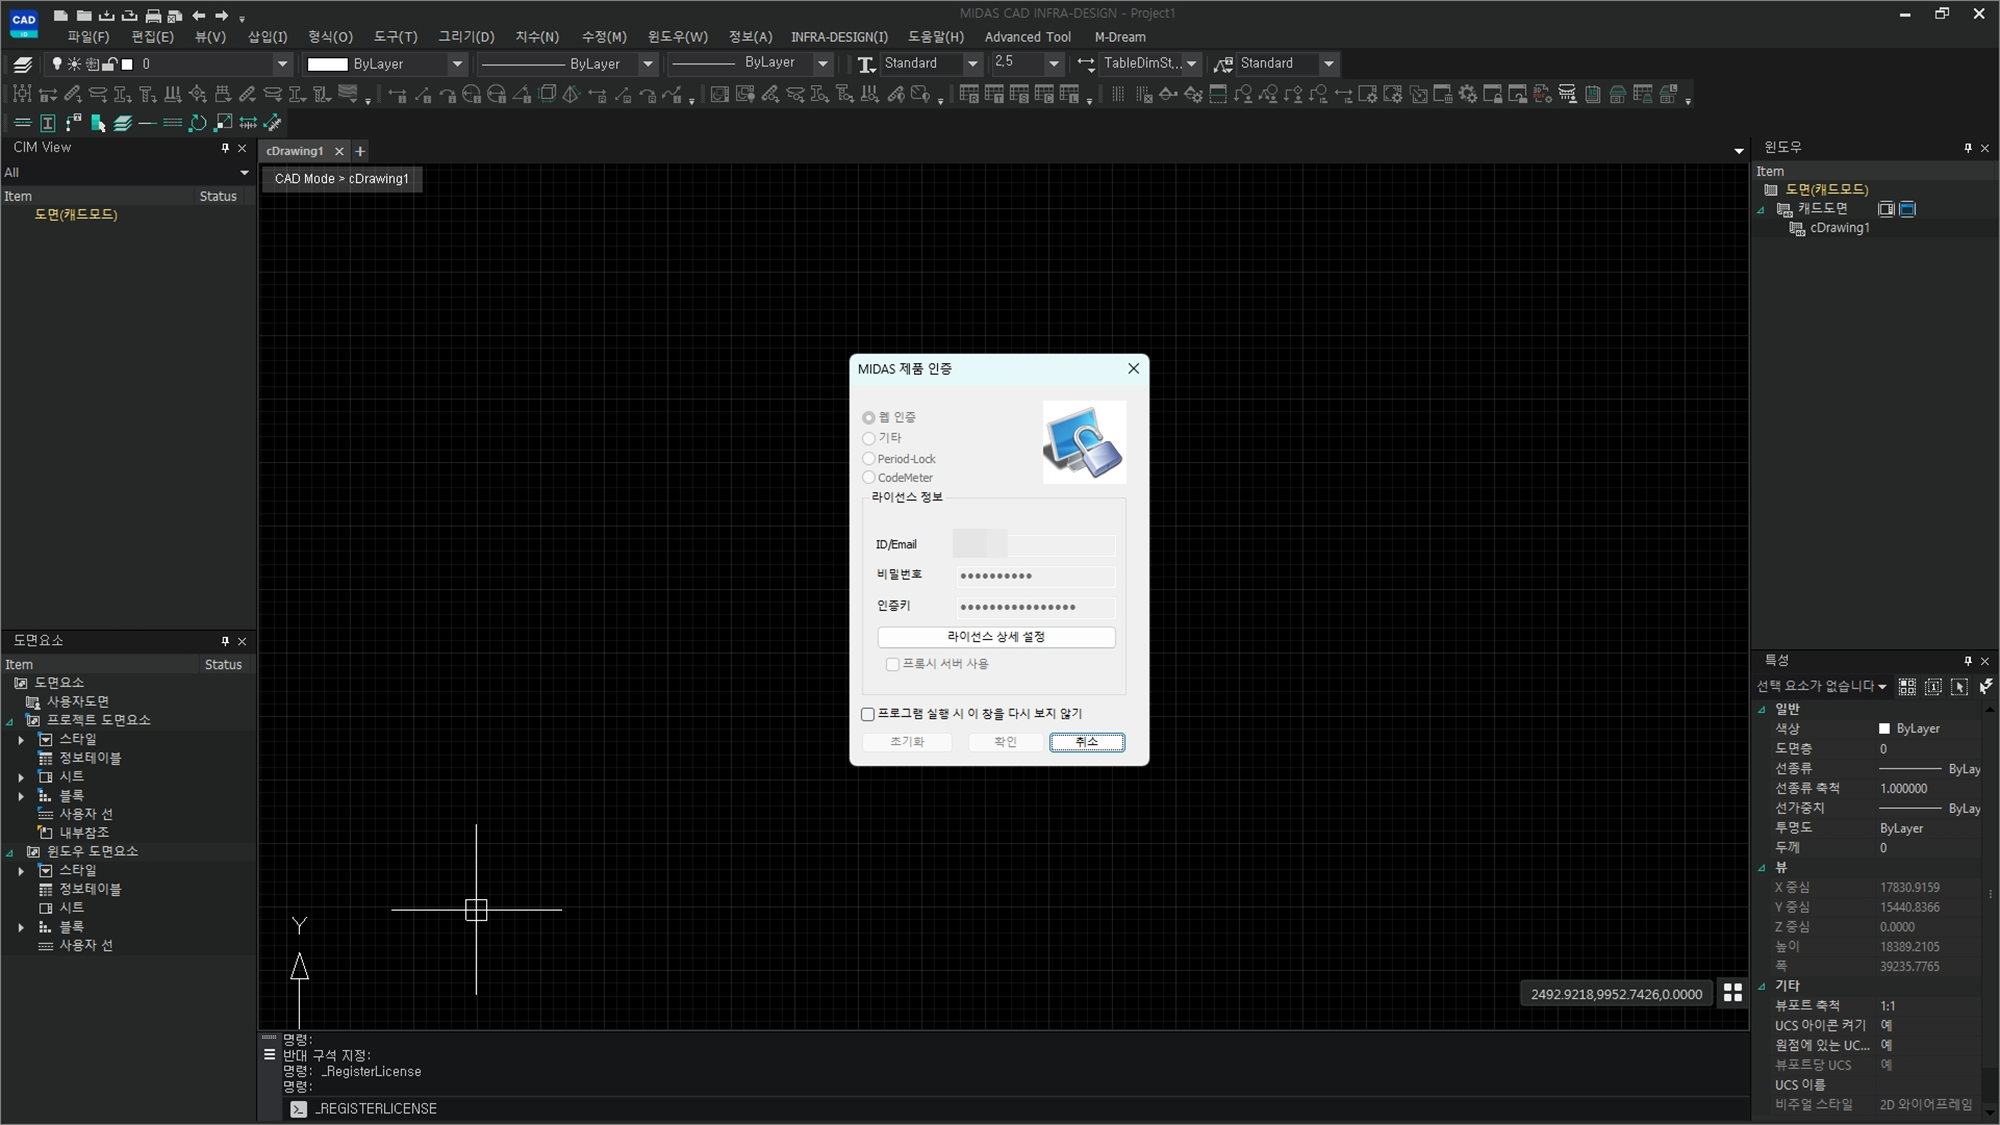This screenshot has width=2000, height=1125.
Task: Click the 확인 button in license dialog
Action: 1005,742
